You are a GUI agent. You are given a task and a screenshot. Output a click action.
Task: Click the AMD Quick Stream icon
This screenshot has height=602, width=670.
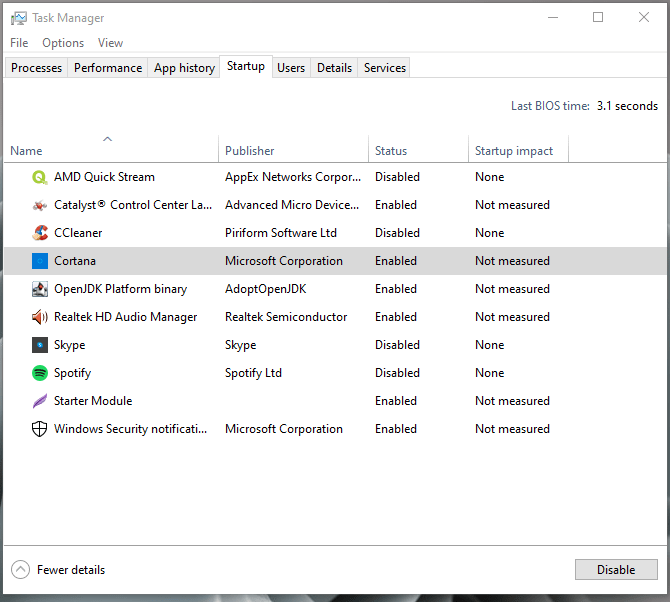tap(40, 177)
